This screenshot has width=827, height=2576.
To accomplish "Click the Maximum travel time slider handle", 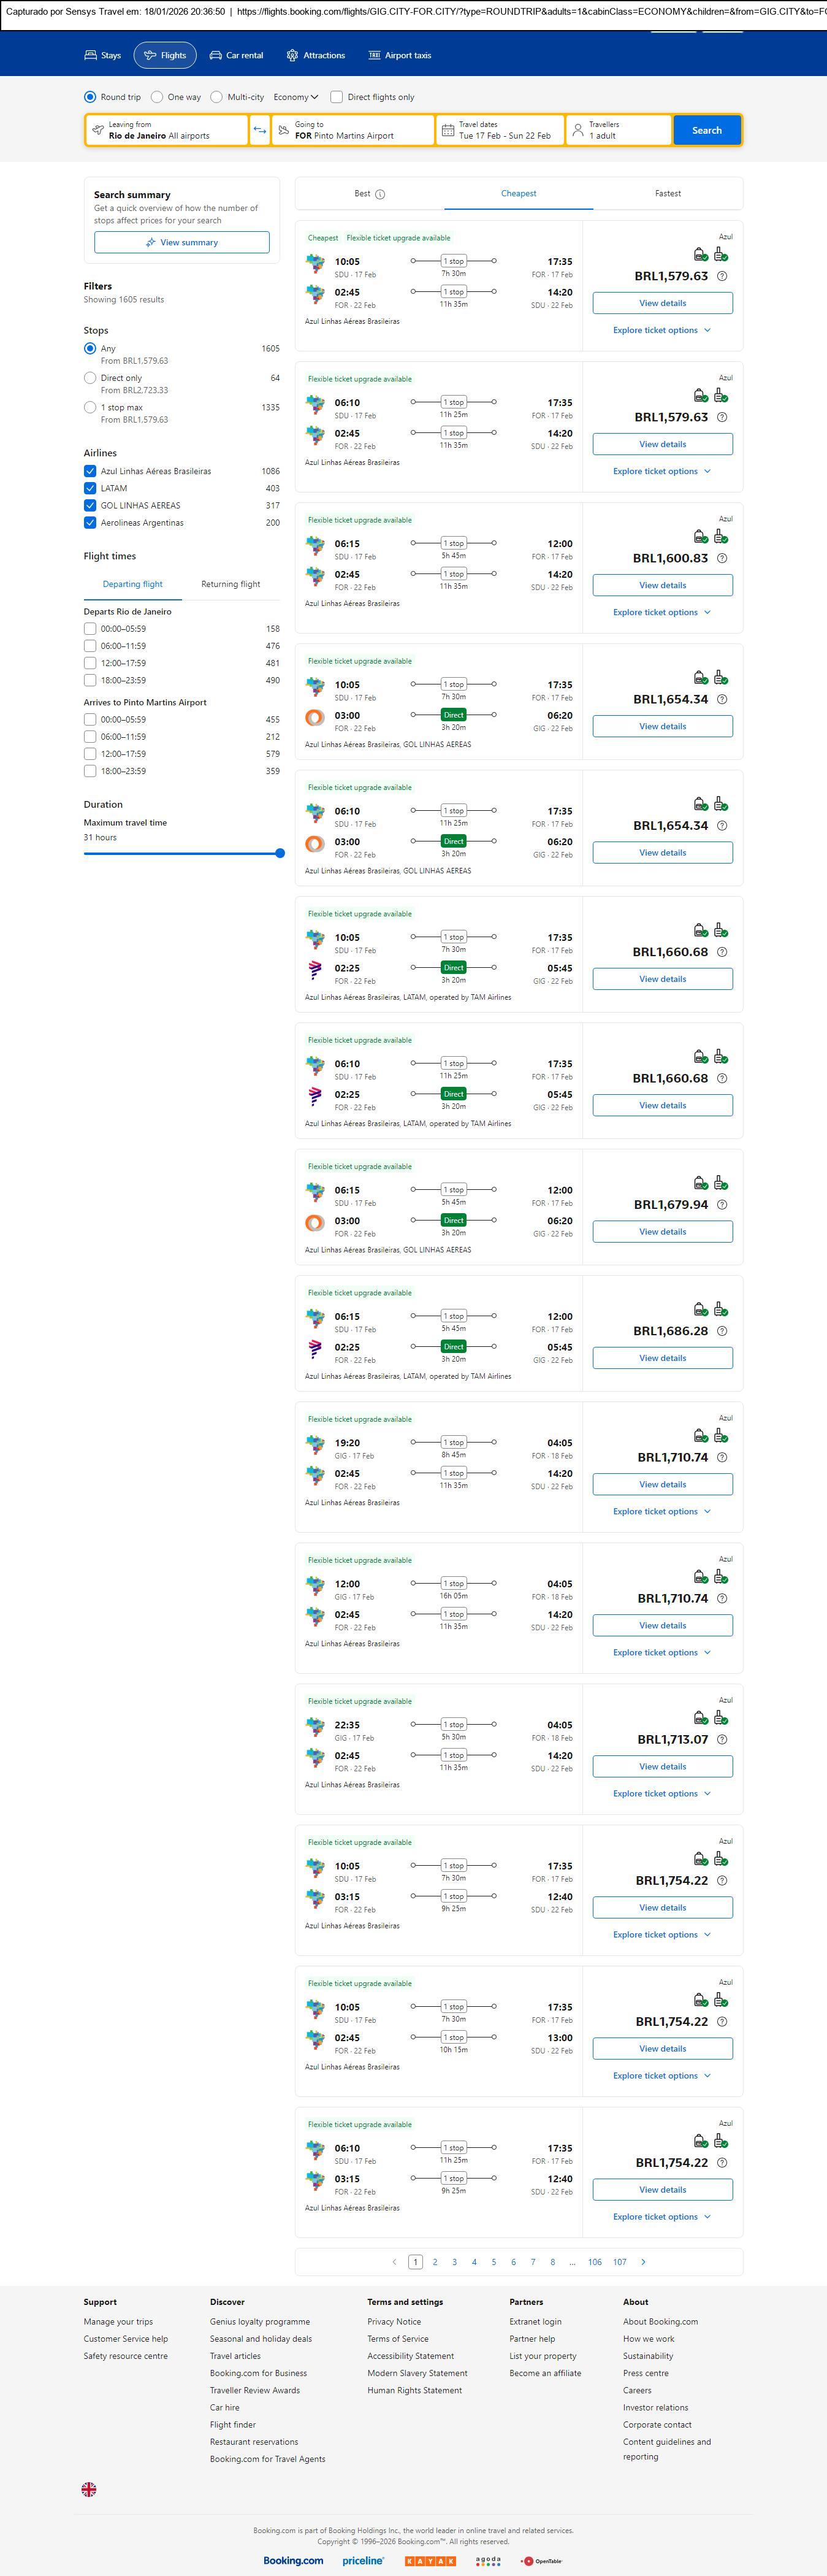I will pos(280,853).
